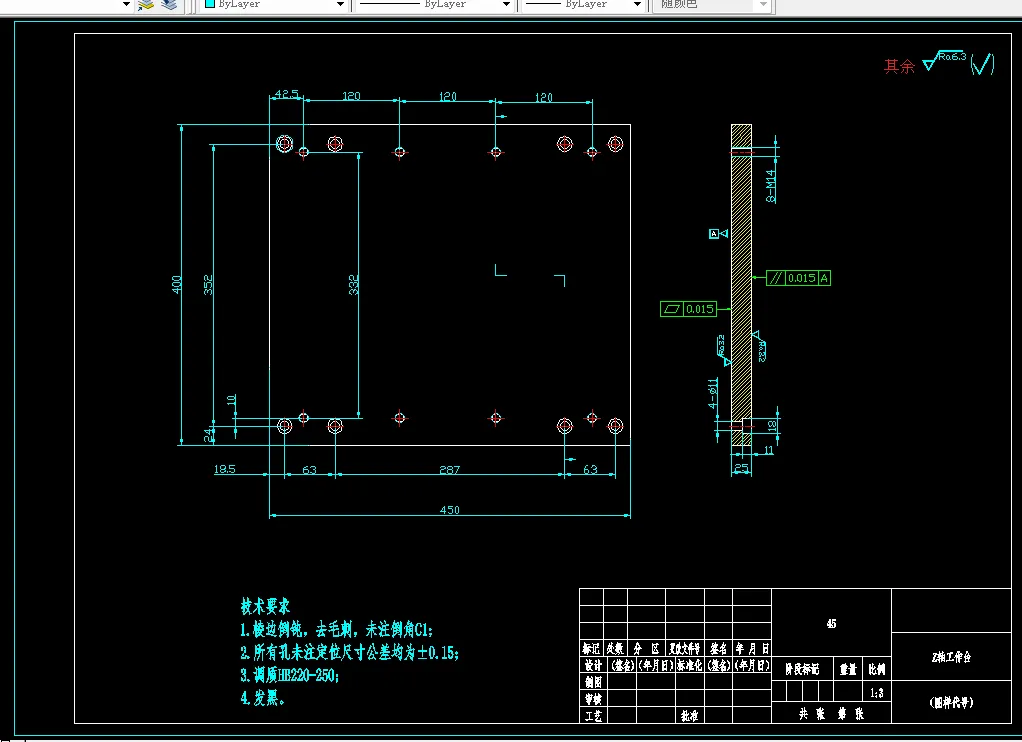Select technical note 4 发黑

262,698
